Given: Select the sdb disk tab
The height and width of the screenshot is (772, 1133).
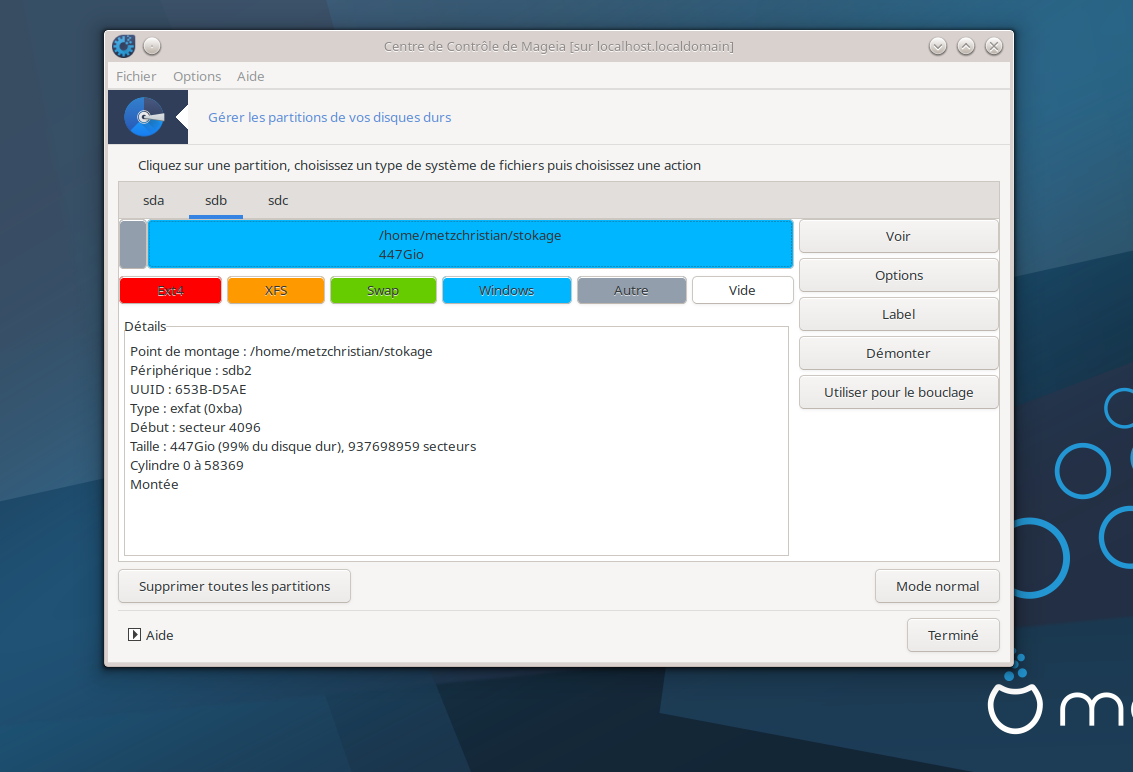Looking at the screenshot, I should (x=216, y=201).
